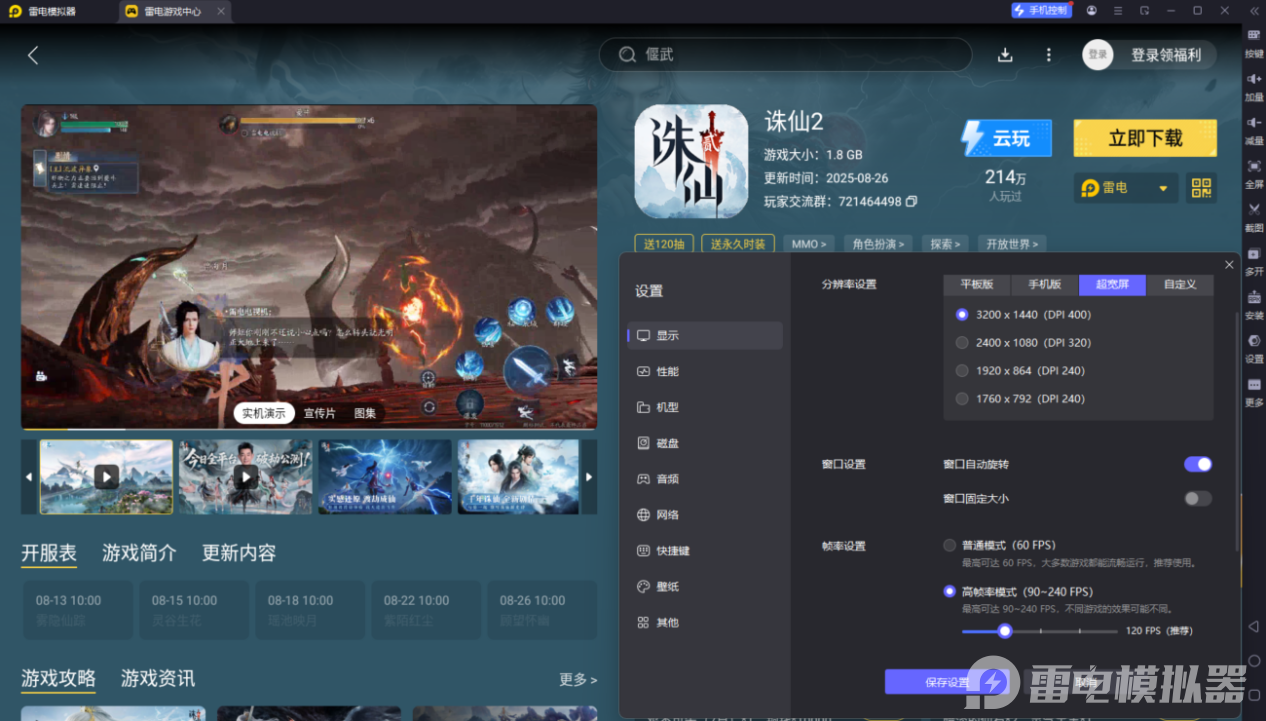
Task: Select resolution 3200 x 1440 (DPI 400)
Action: point(1024,315)
